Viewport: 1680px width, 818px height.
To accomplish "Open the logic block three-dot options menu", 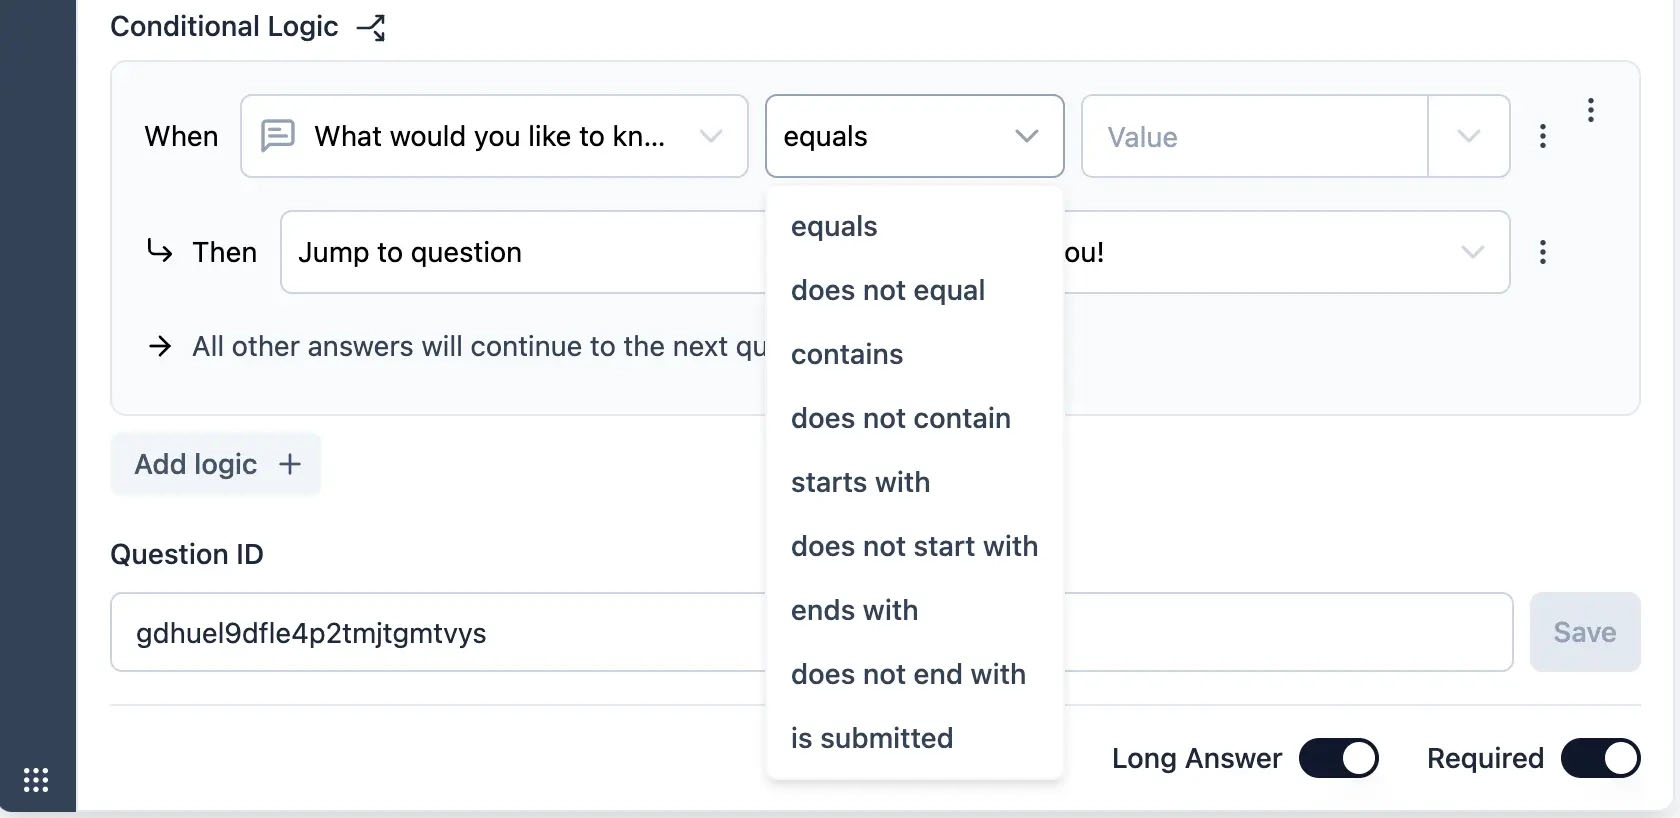I will [1590, 110].
